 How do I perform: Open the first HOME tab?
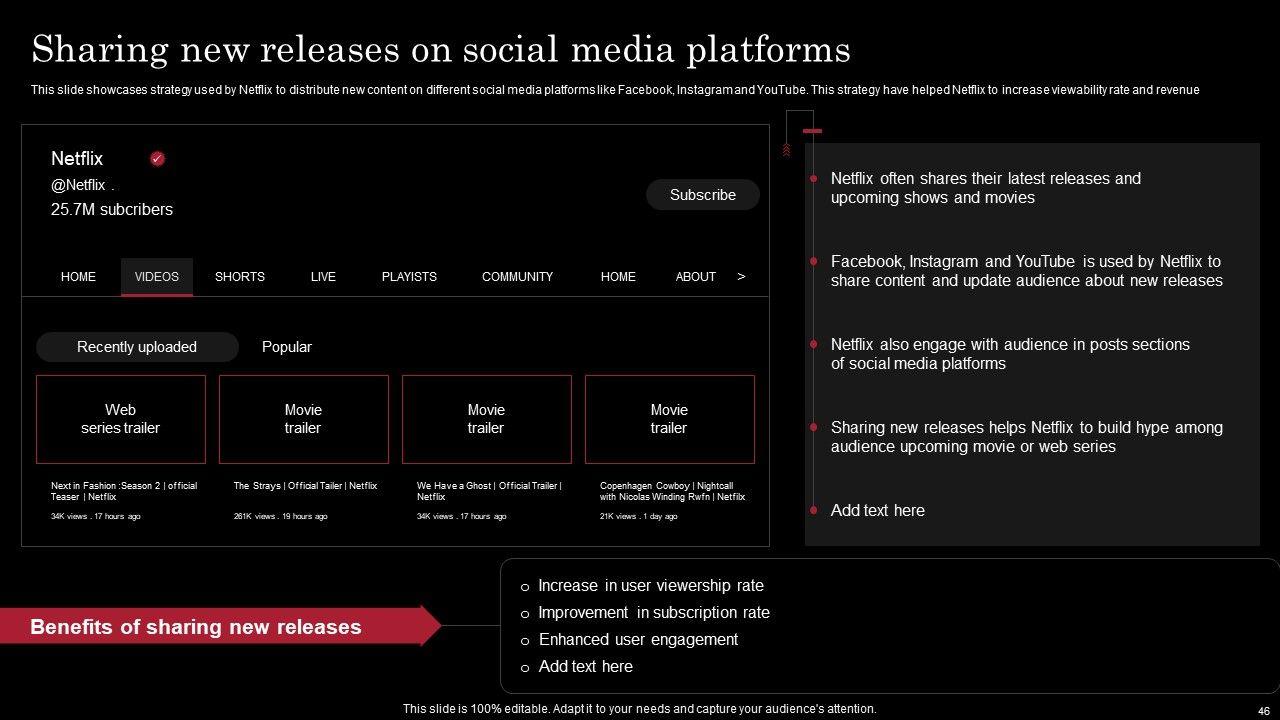[x=78, y=277]
